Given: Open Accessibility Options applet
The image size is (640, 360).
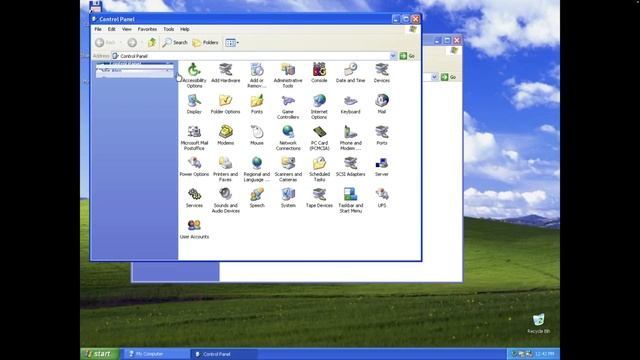Looking at the screenshot, I should pyautogui.click(x=194, y=75).
